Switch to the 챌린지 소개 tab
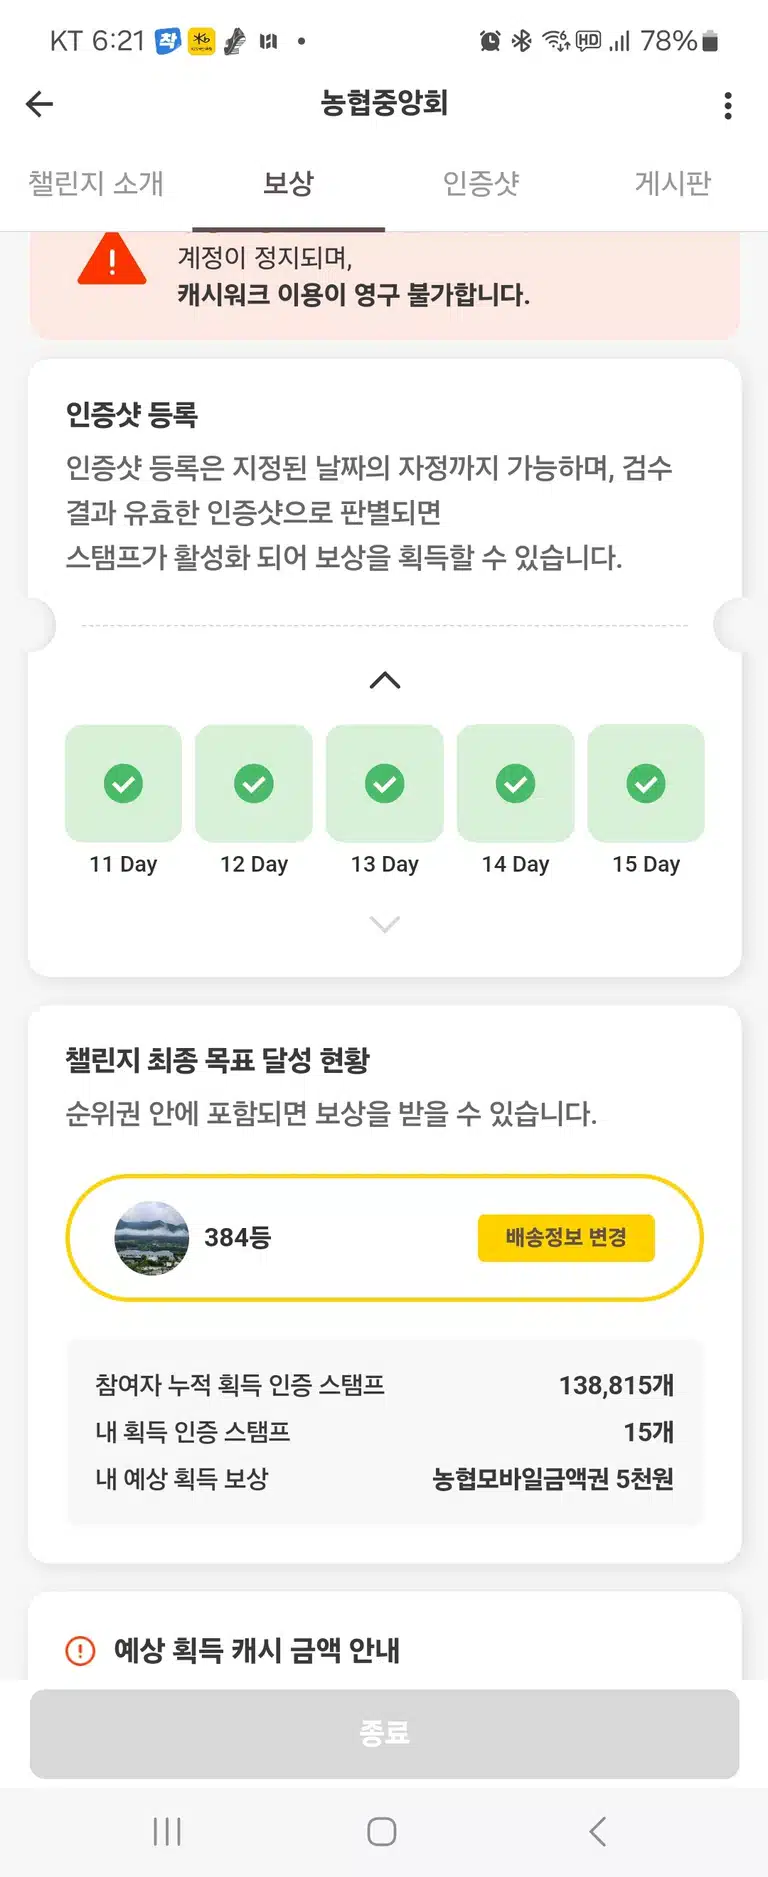 pos(96,183)
